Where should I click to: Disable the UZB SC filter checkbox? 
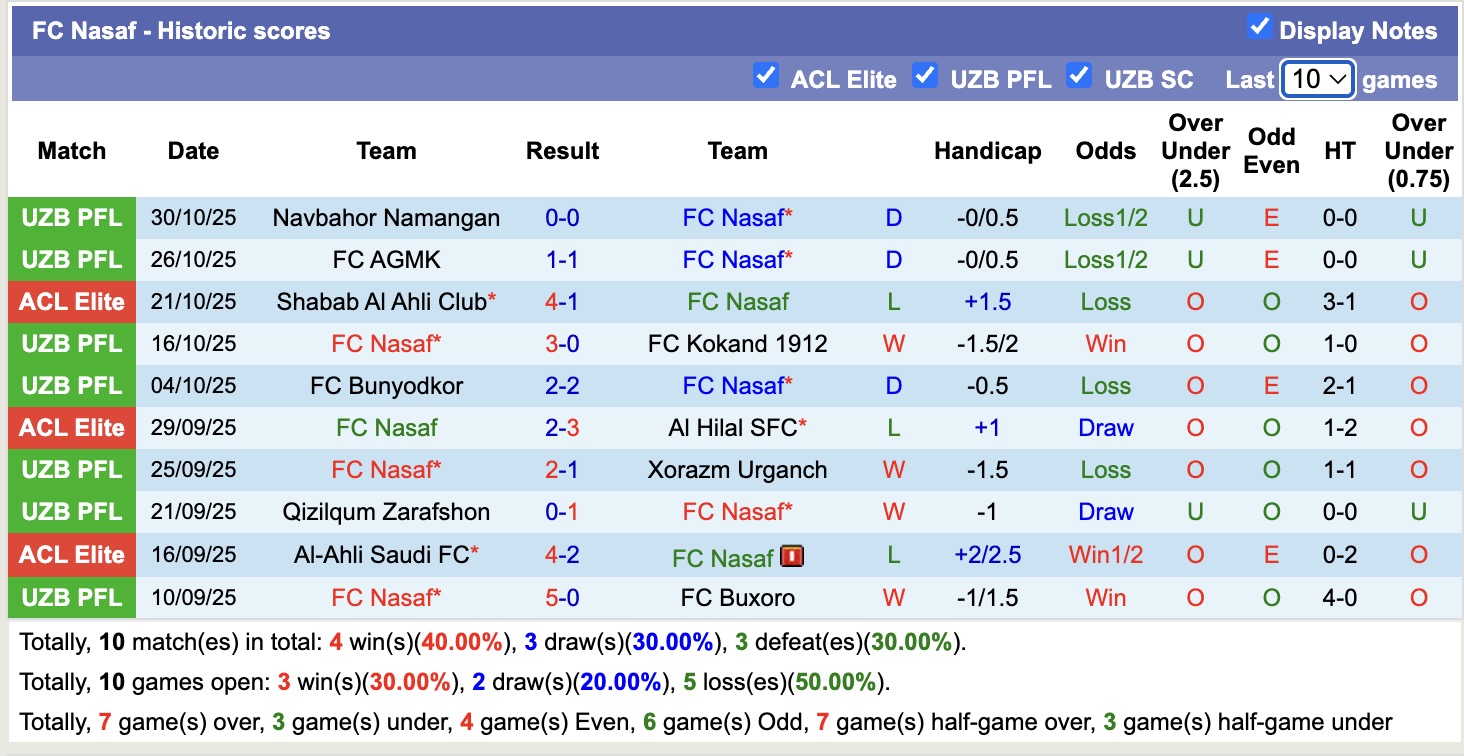coord(1078,76)
